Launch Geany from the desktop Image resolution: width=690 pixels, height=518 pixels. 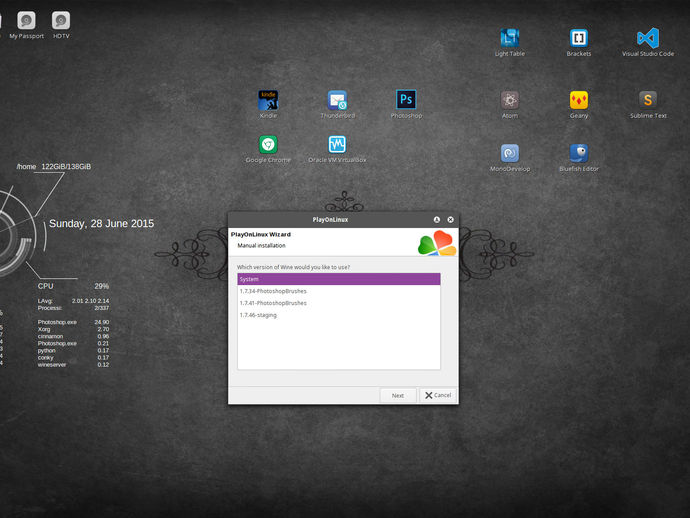coord(579,100)
